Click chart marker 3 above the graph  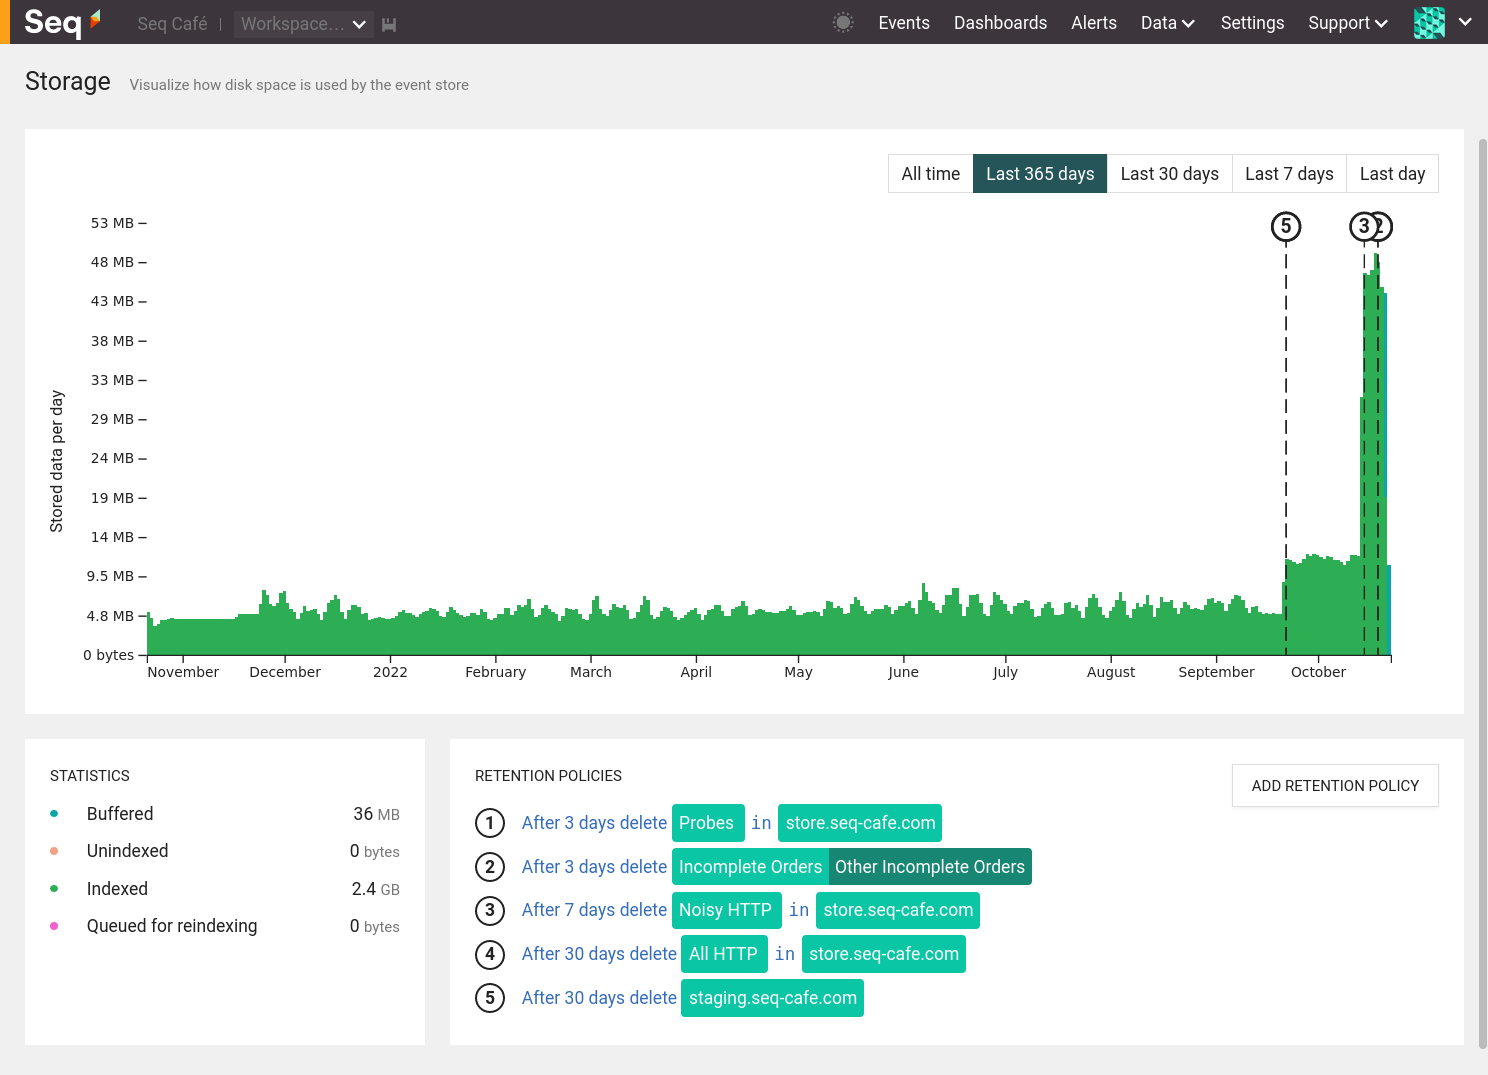[x=1362, y=227]
